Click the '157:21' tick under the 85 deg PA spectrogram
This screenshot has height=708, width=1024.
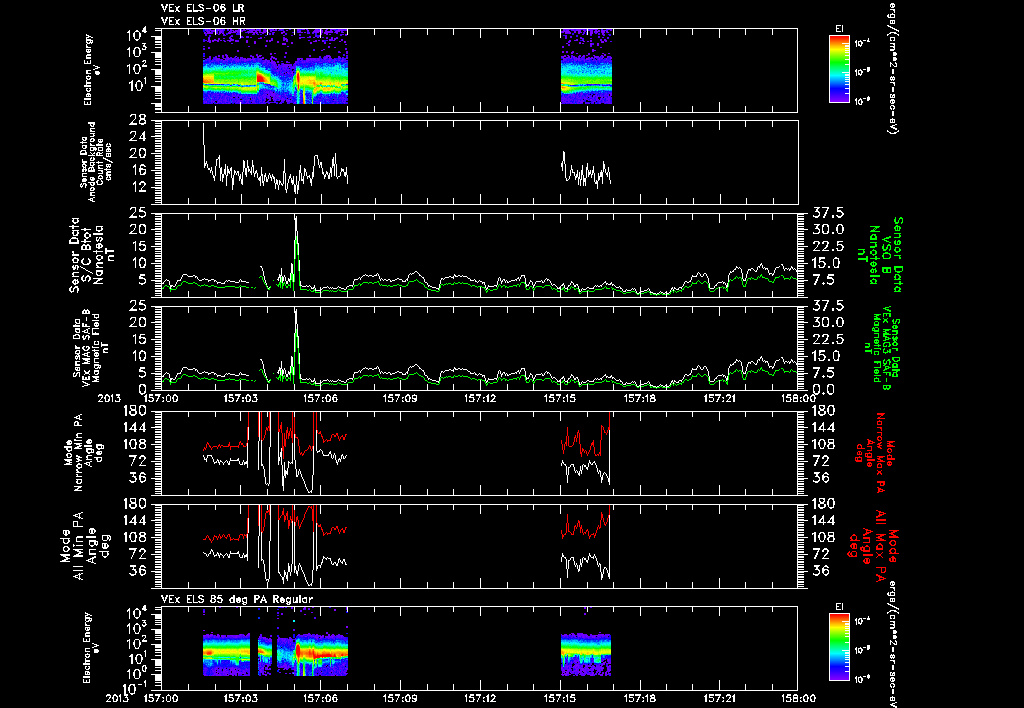click(x=720, y=698)
